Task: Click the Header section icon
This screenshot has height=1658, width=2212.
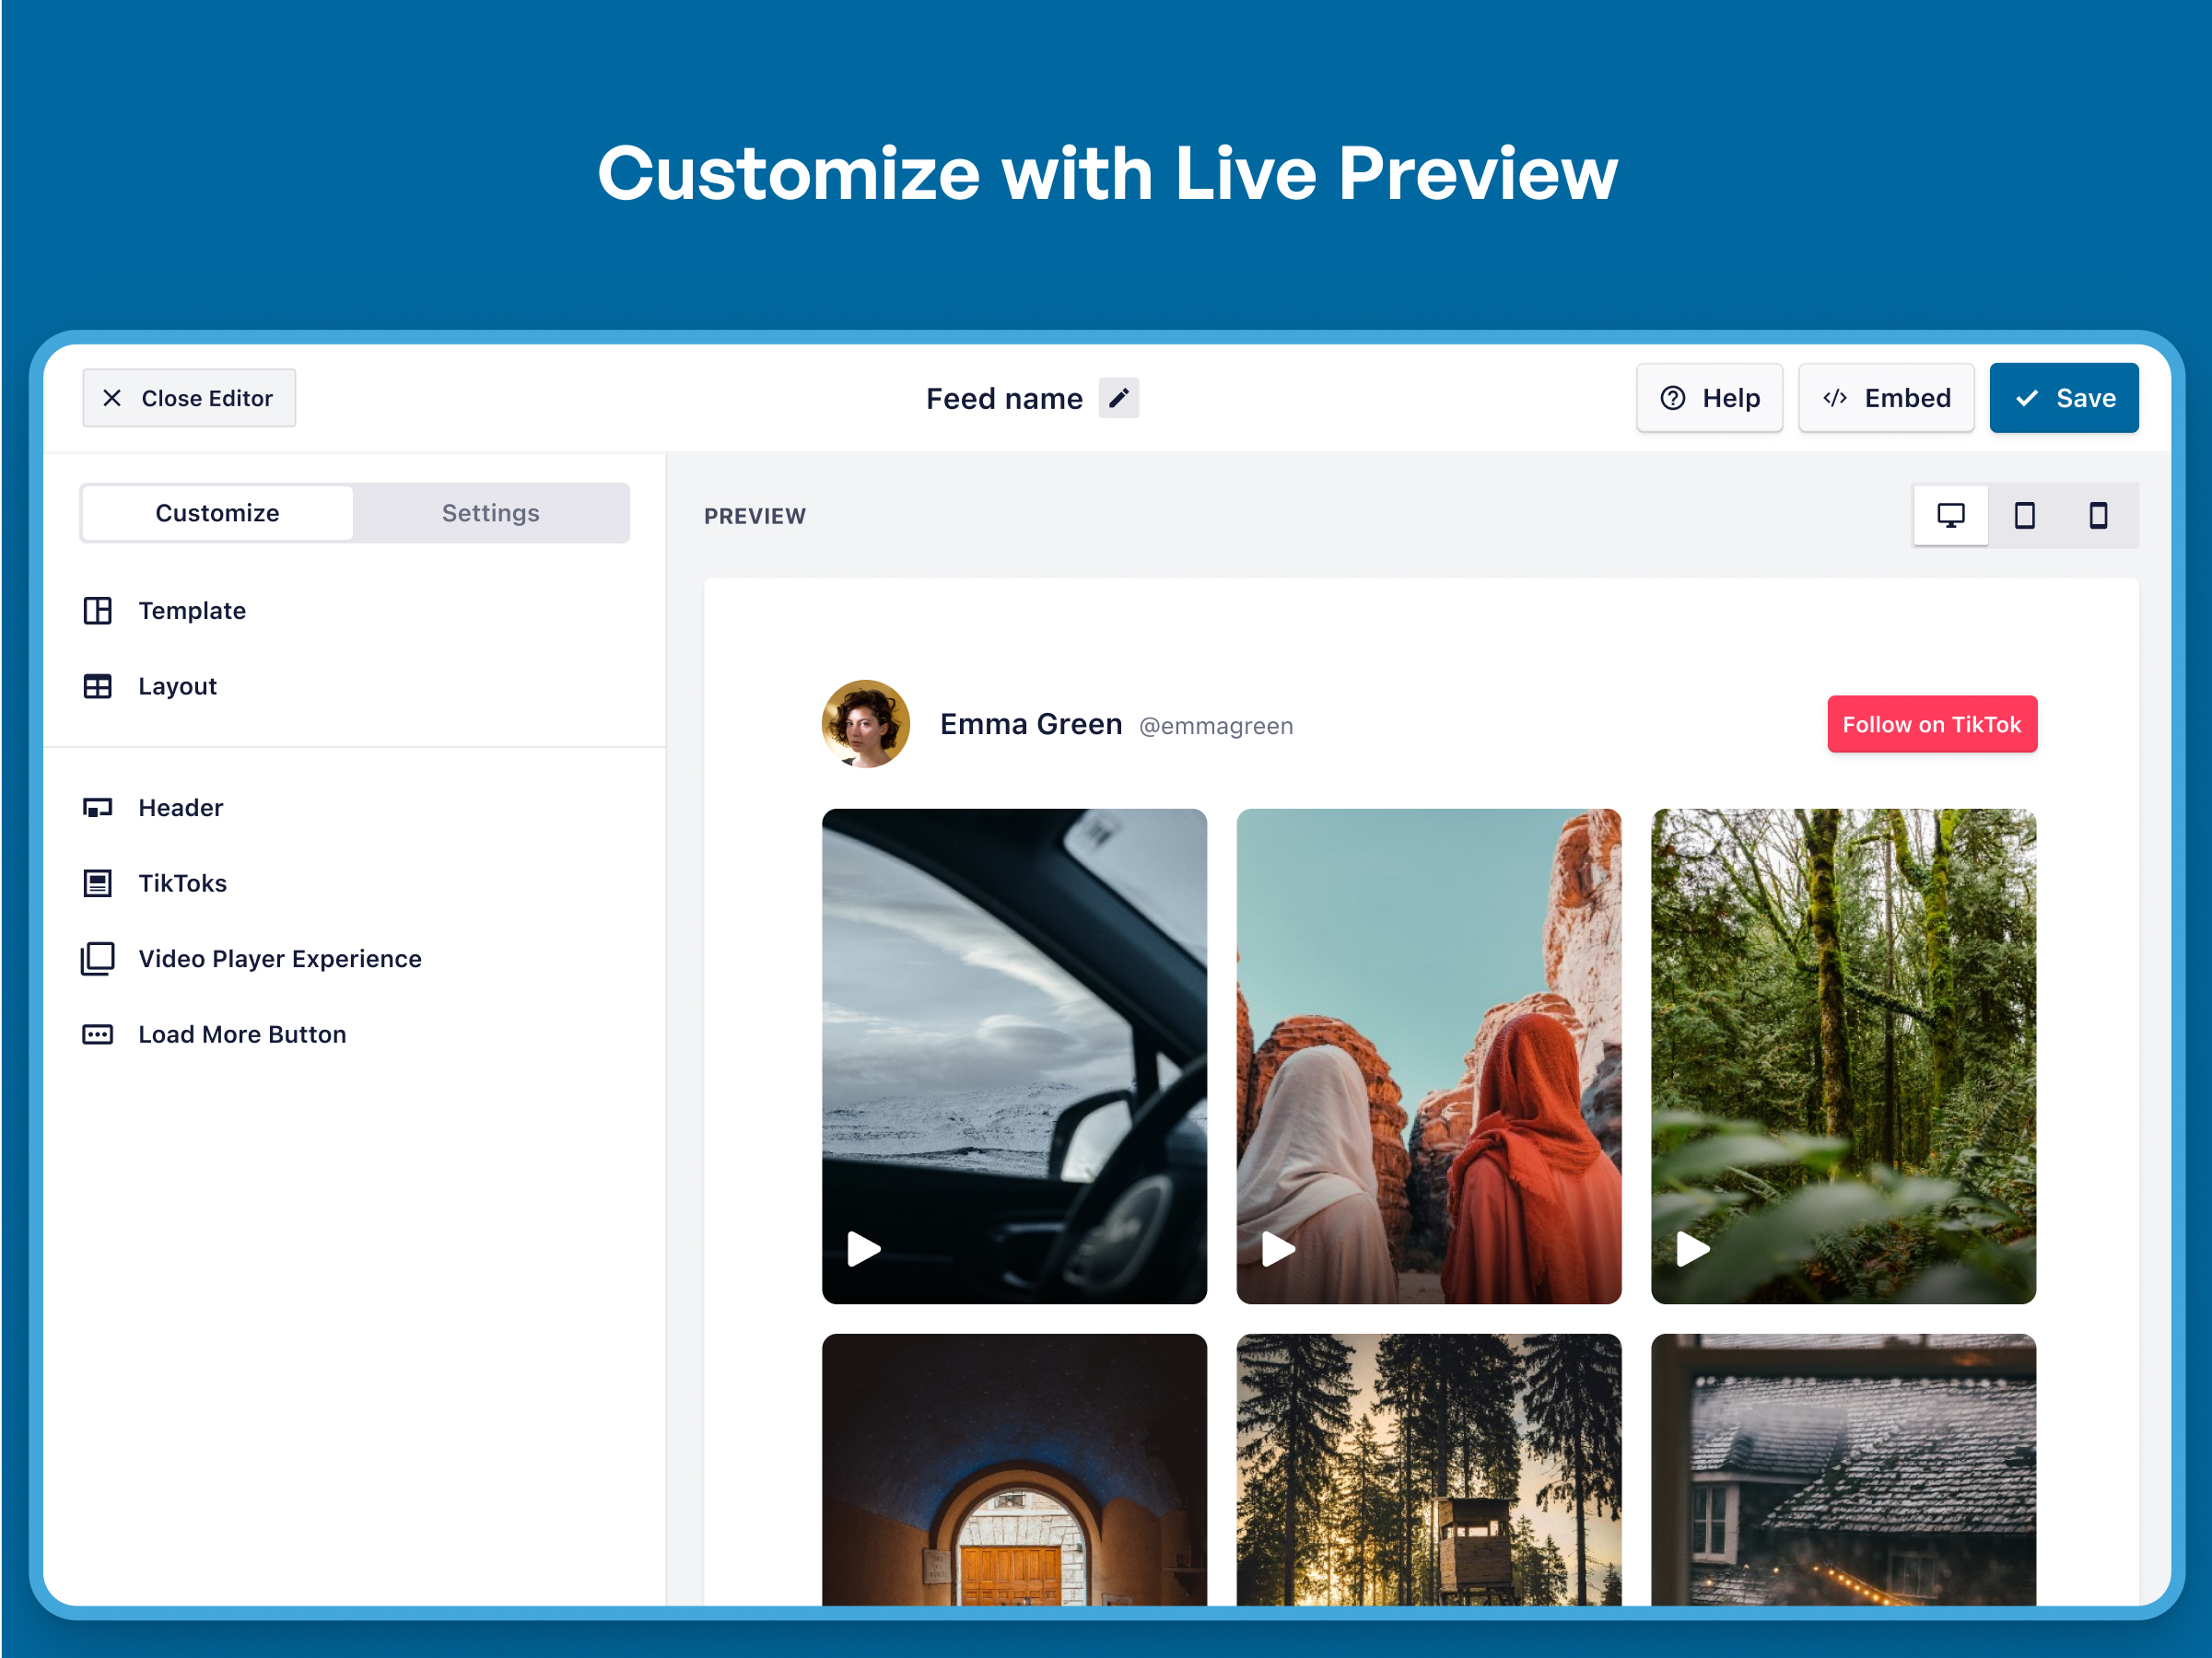Action: [x=97, y=807]
